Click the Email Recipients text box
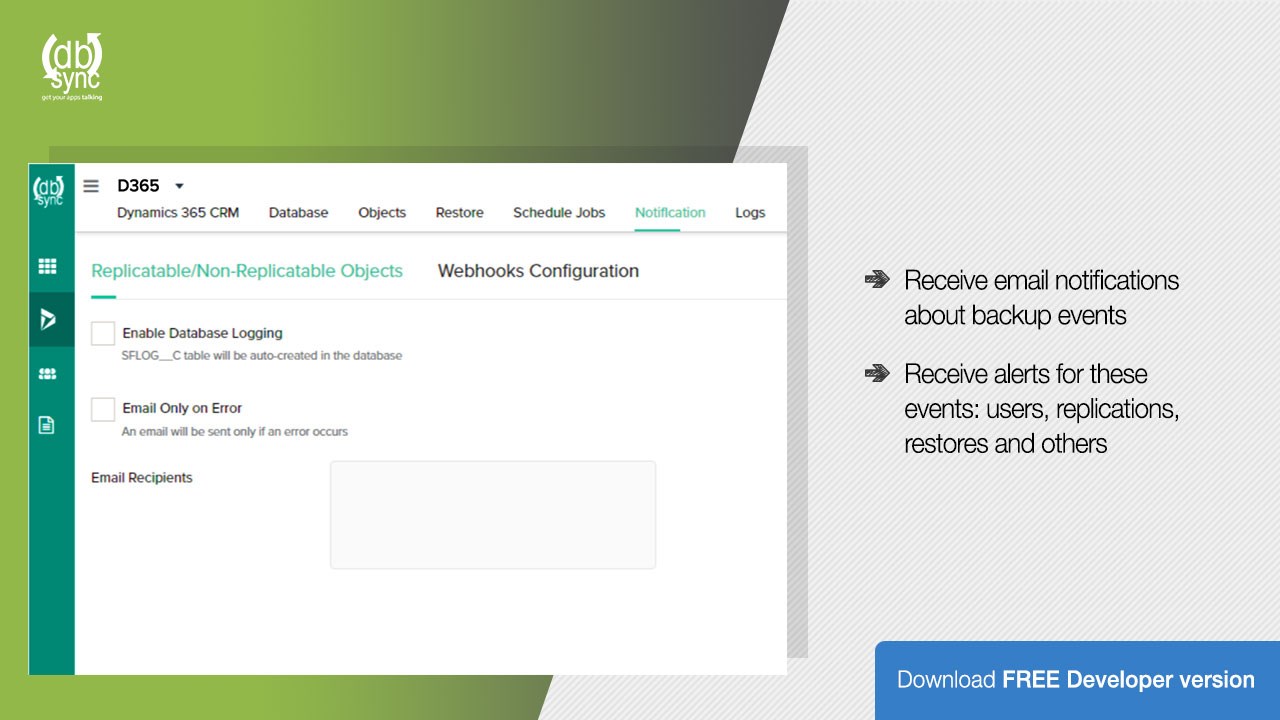 [493, 515]
